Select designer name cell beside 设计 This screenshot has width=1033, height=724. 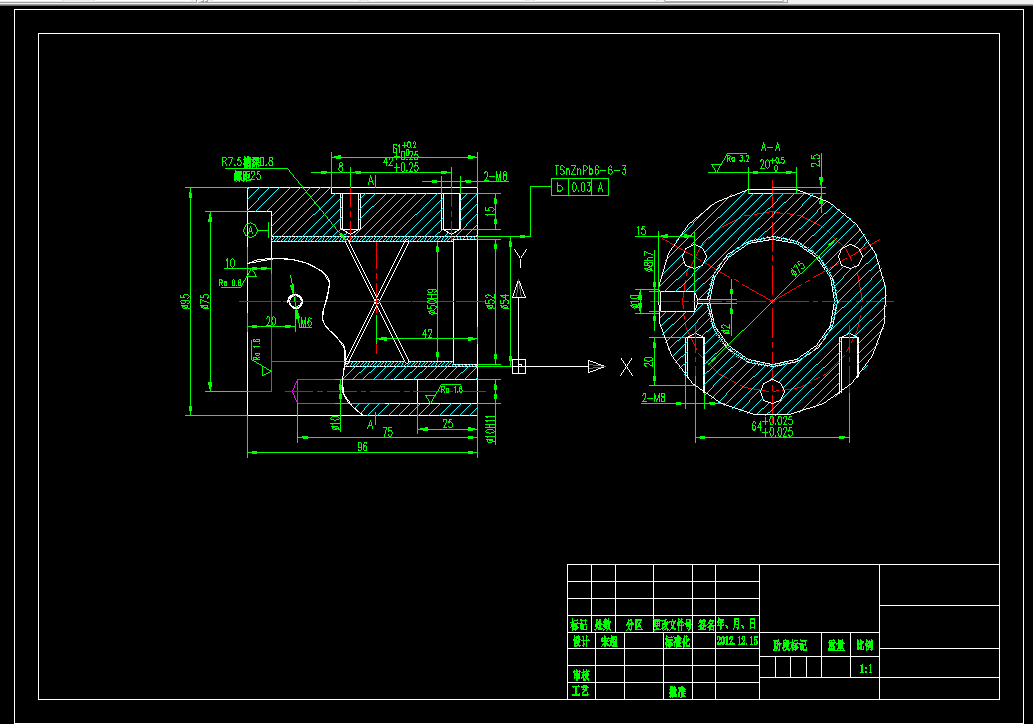tap(609, 641)
